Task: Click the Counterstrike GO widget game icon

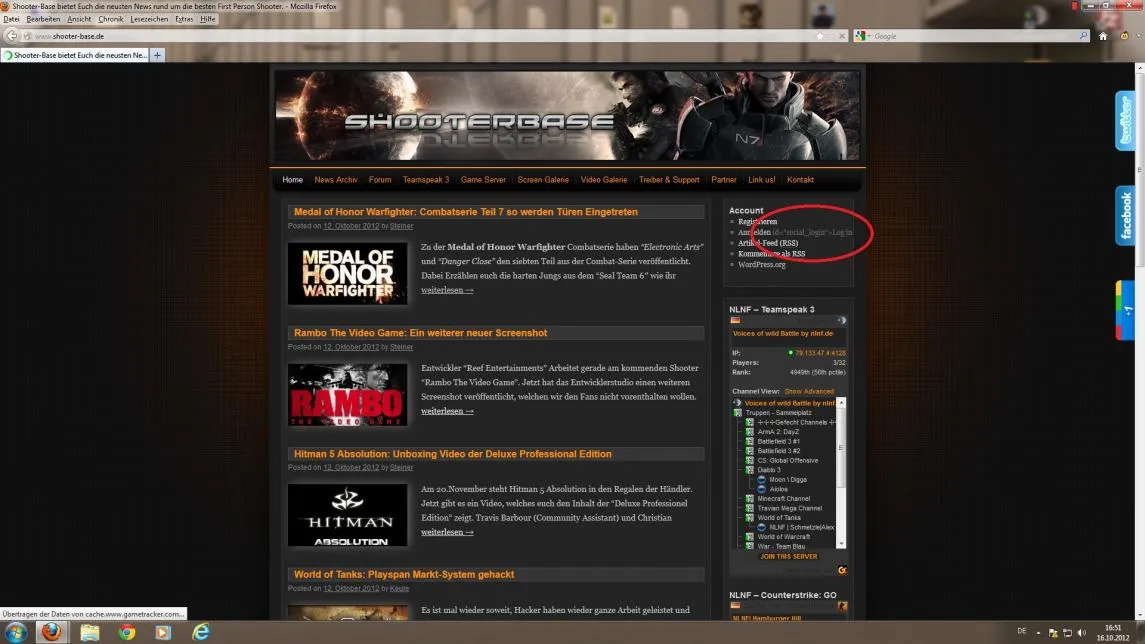Action: point(842,606)
